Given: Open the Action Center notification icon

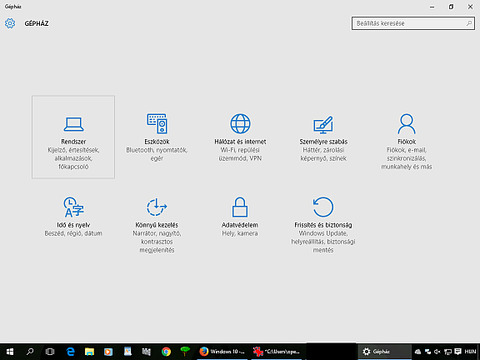Looking at the screenshot, I should tap(458, 351).
